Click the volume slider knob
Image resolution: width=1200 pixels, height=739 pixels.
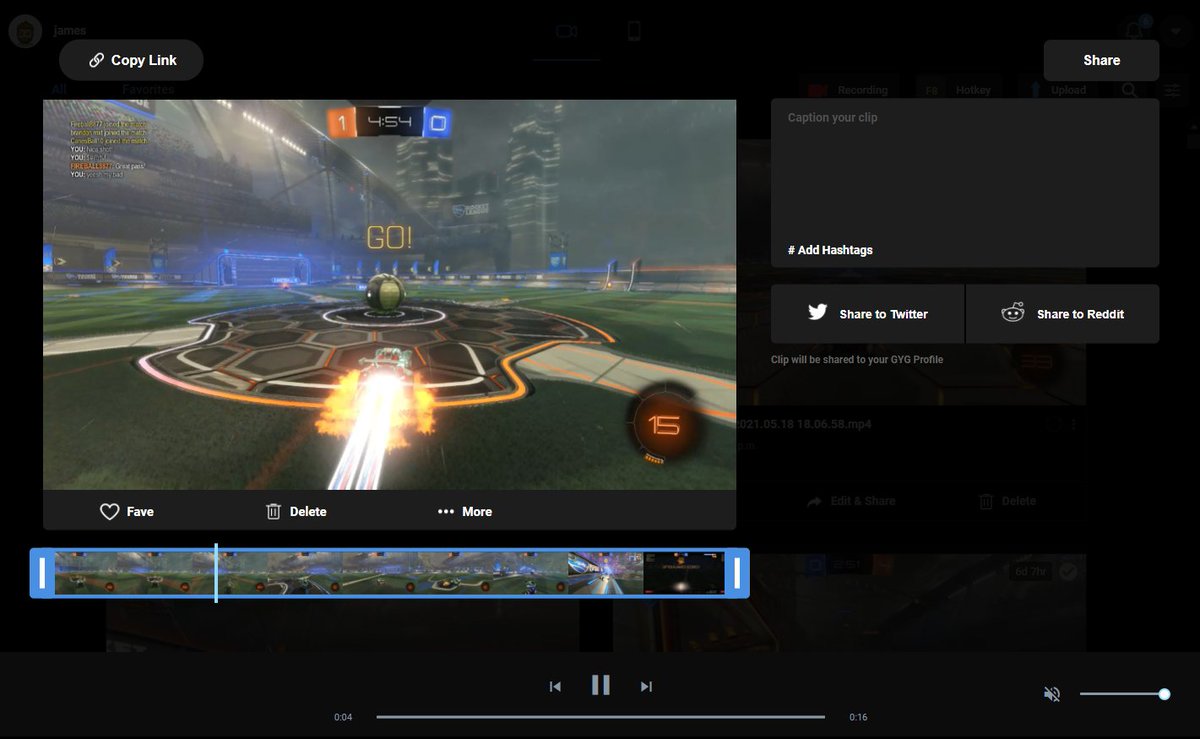point(1164,694)
